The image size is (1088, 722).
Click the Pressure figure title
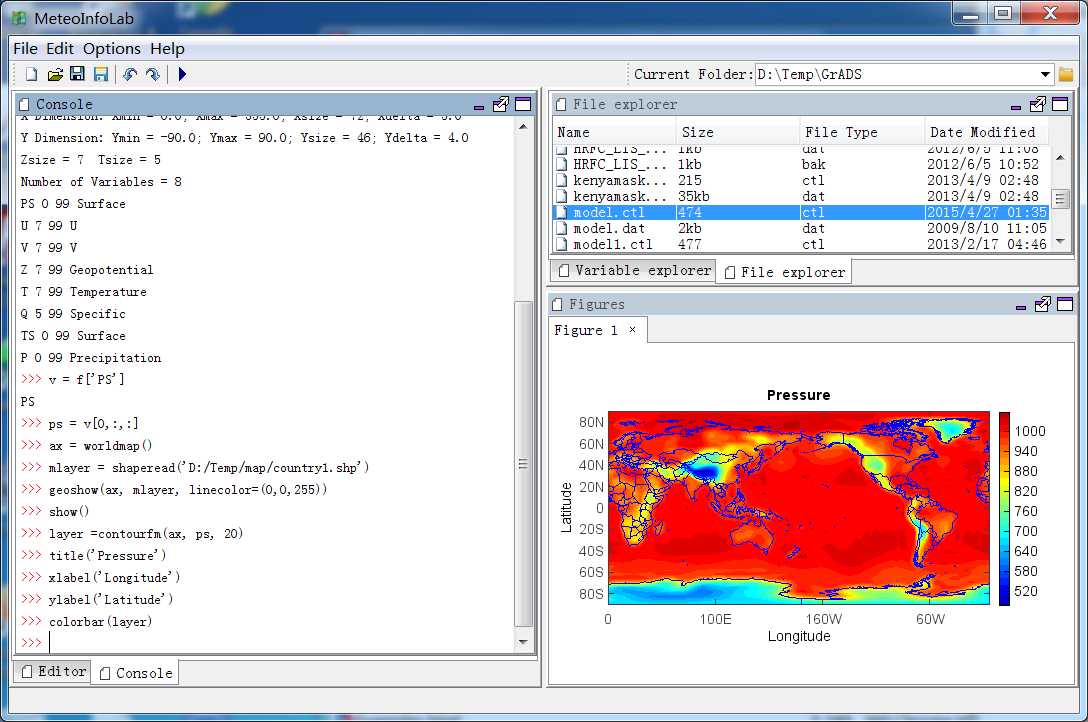pyautogui.click(x=799, y=395)
